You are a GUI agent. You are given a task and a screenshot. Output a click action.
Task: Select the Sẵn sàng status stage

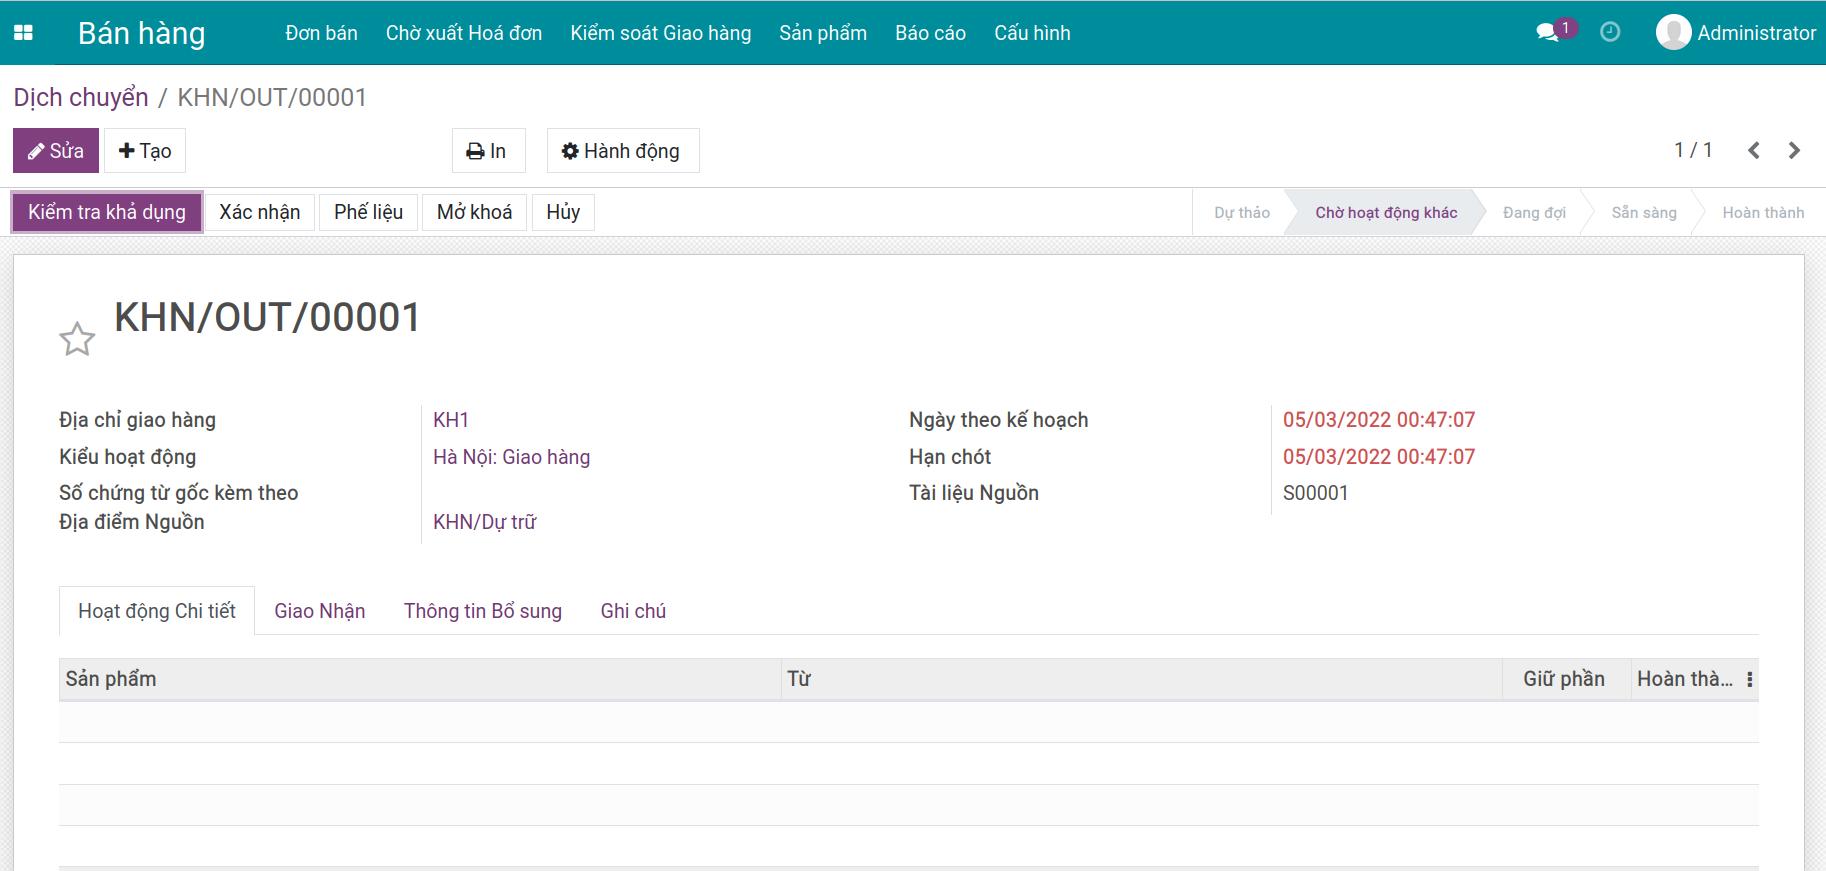click(x=1643, y=213)
